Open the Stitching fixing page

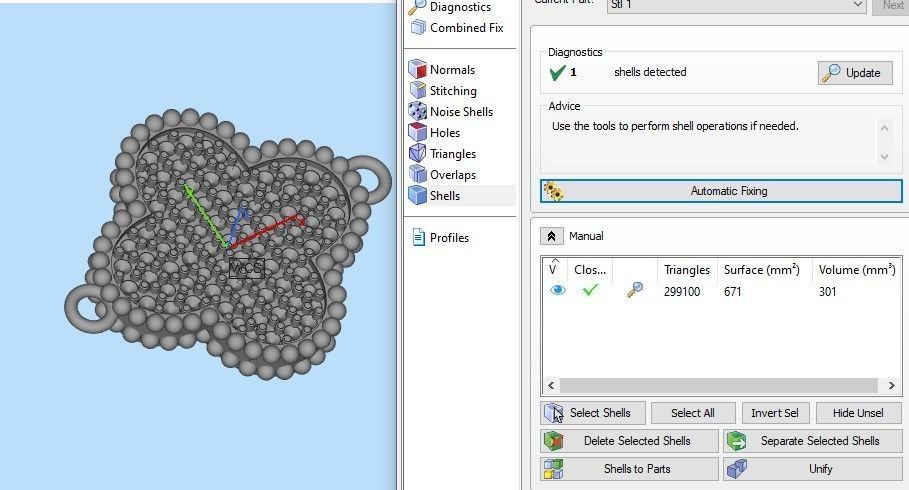tap(443, 90)
